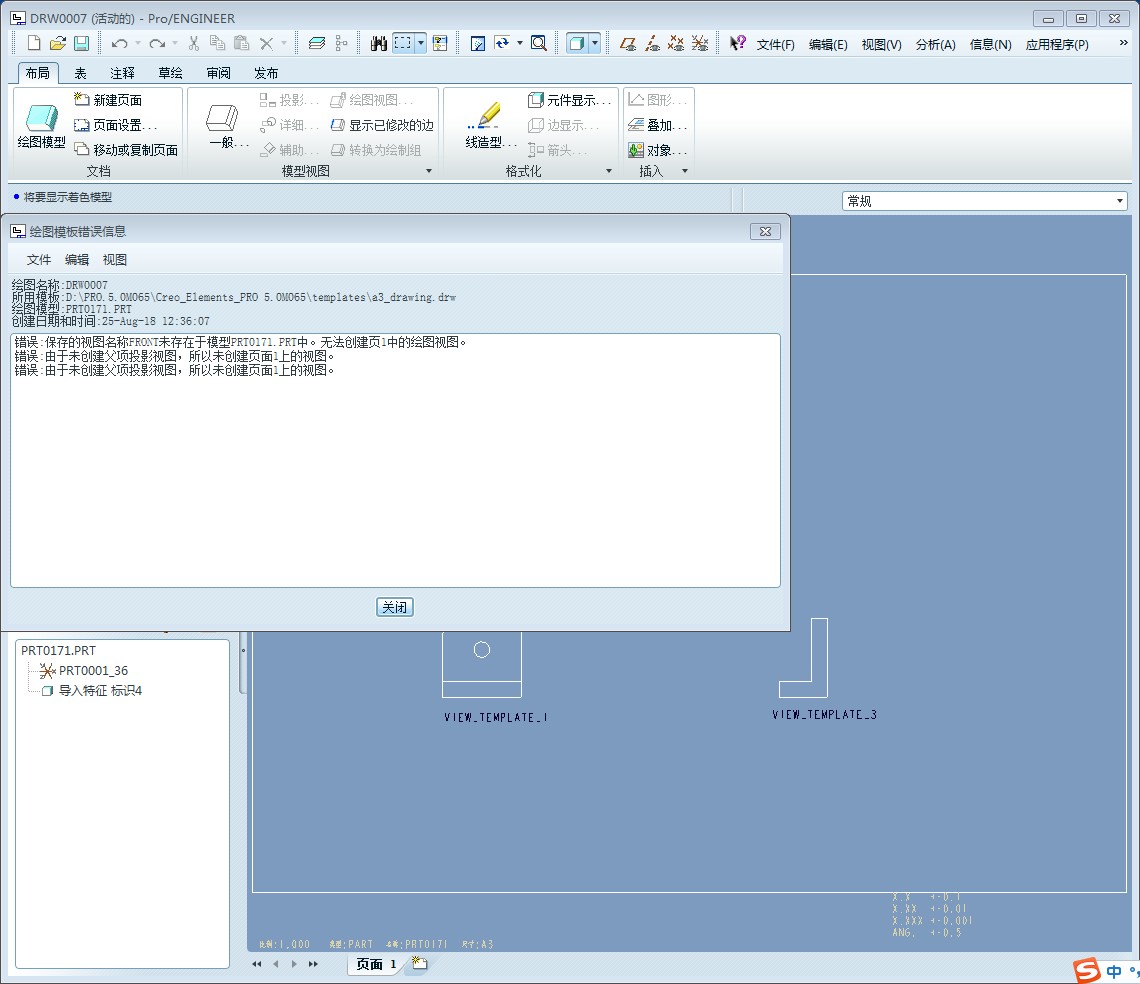Switch to the 发布 ribbon tab
The width and height of the screenshot is (1140, 984).
point(266,73)
